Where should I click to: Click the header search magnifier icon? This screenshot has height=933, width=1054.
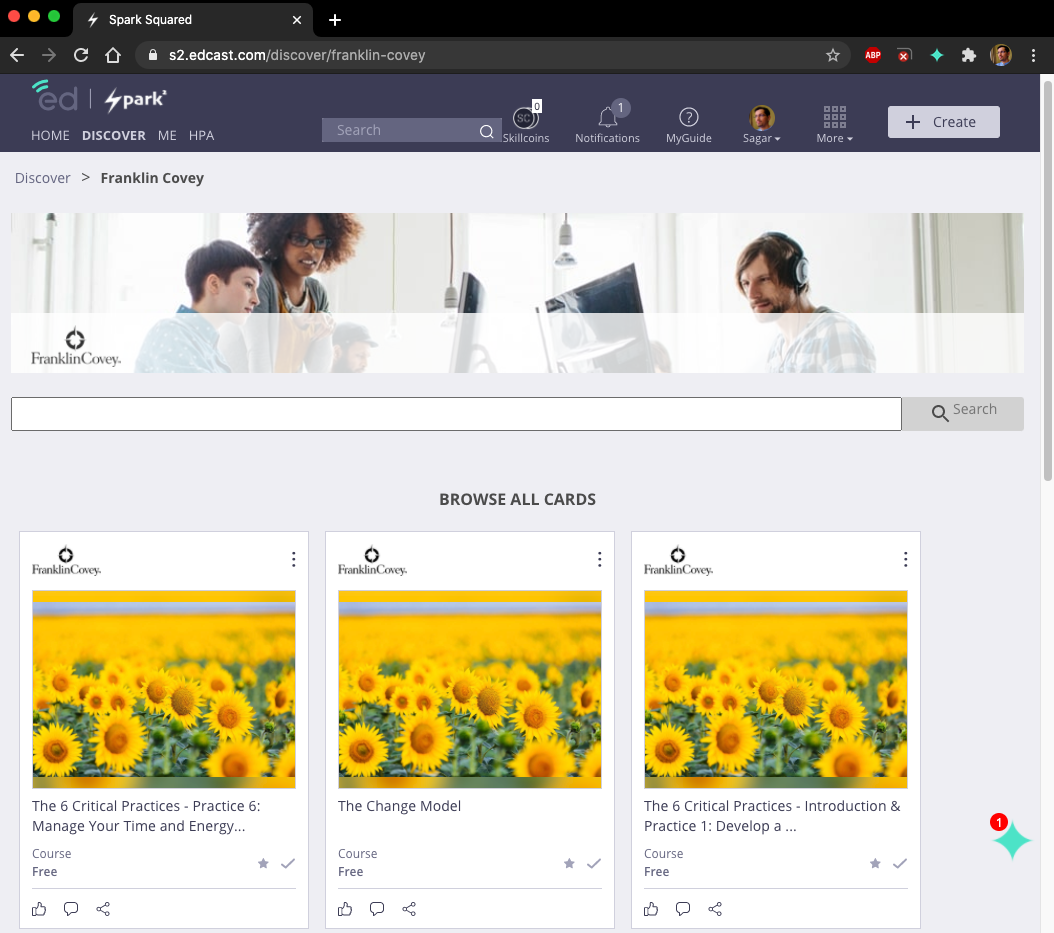(487, 131)
